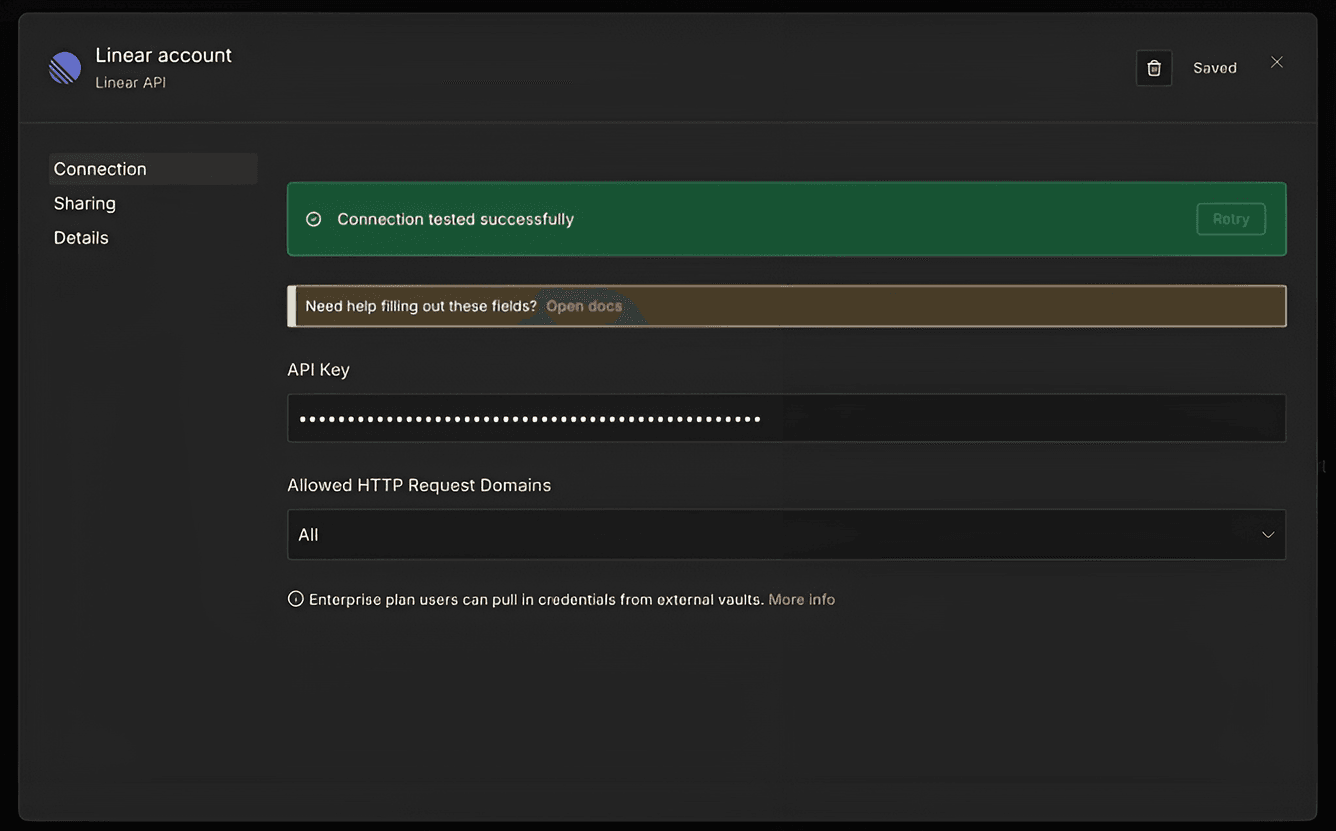Open the Connection tab
The width and height of the screenshot is (1336, 831).
pyautogui.click(x=153, y=169)
